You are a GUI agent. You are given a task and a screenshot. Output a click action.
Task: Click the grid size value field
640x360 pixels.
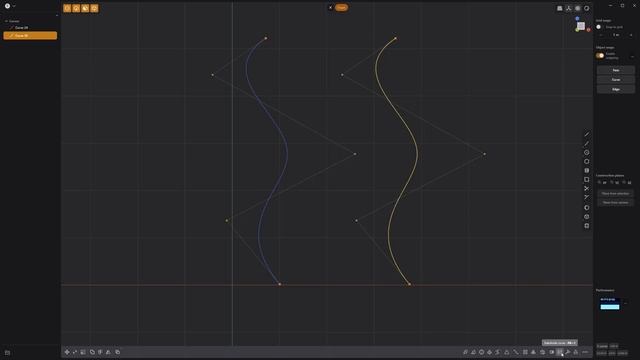coord(616,35)
